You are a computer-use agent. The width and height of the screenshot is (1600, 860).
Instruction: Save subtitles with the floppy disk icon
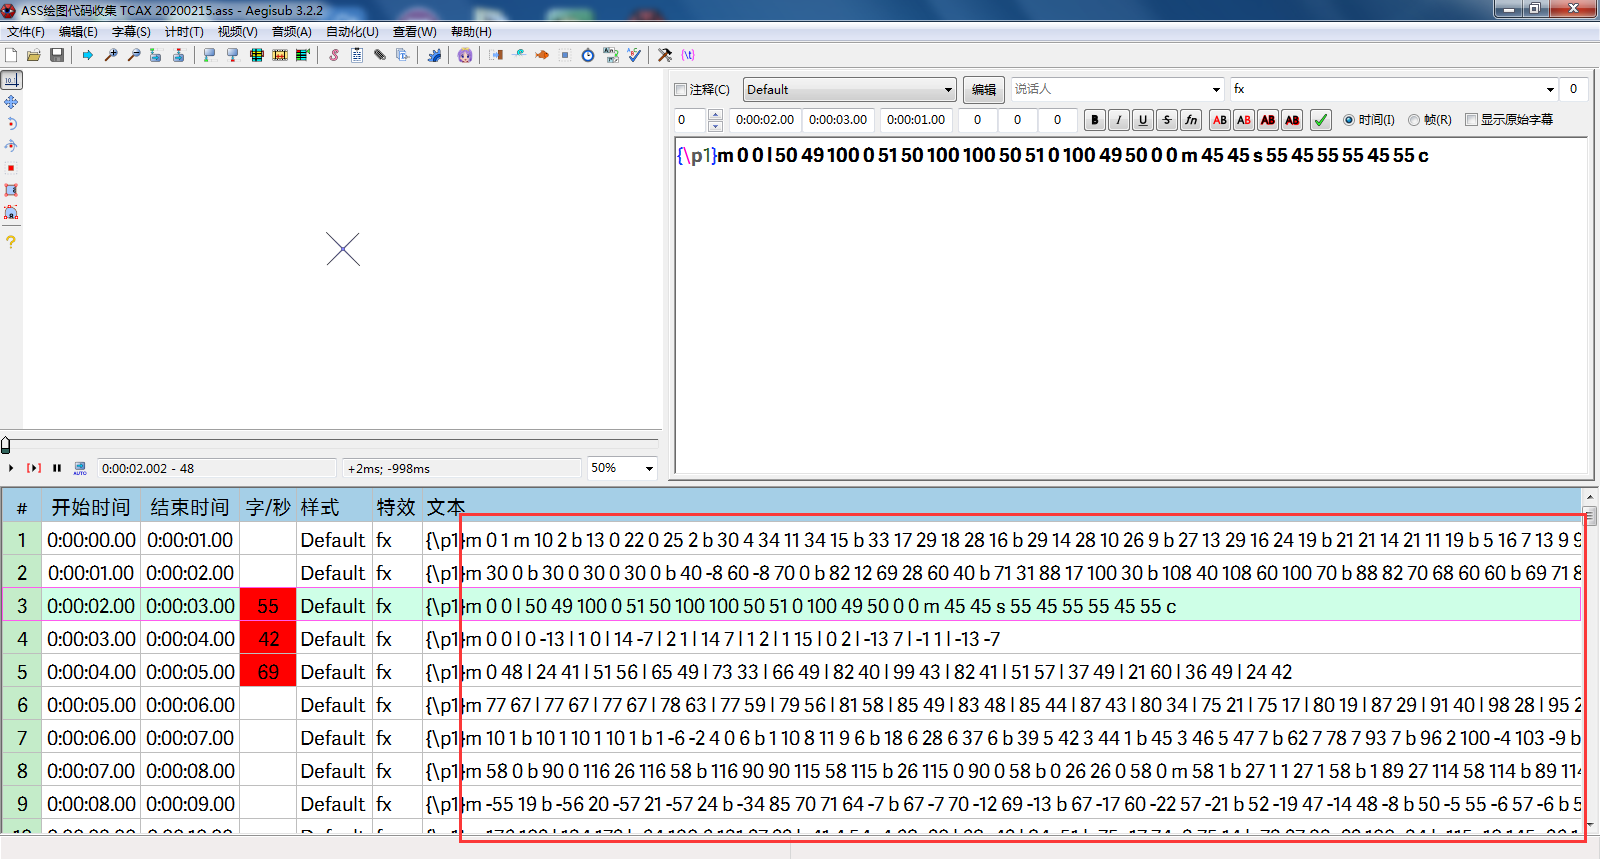57,55
